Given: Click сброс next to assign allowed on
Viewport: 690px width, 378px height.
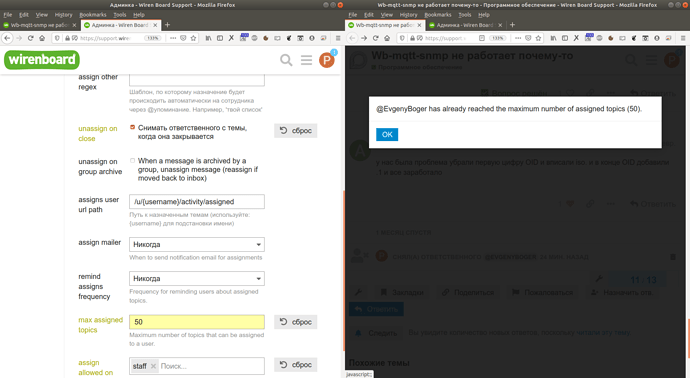Looking at the screenshot, I should click(x=296, y=365).
